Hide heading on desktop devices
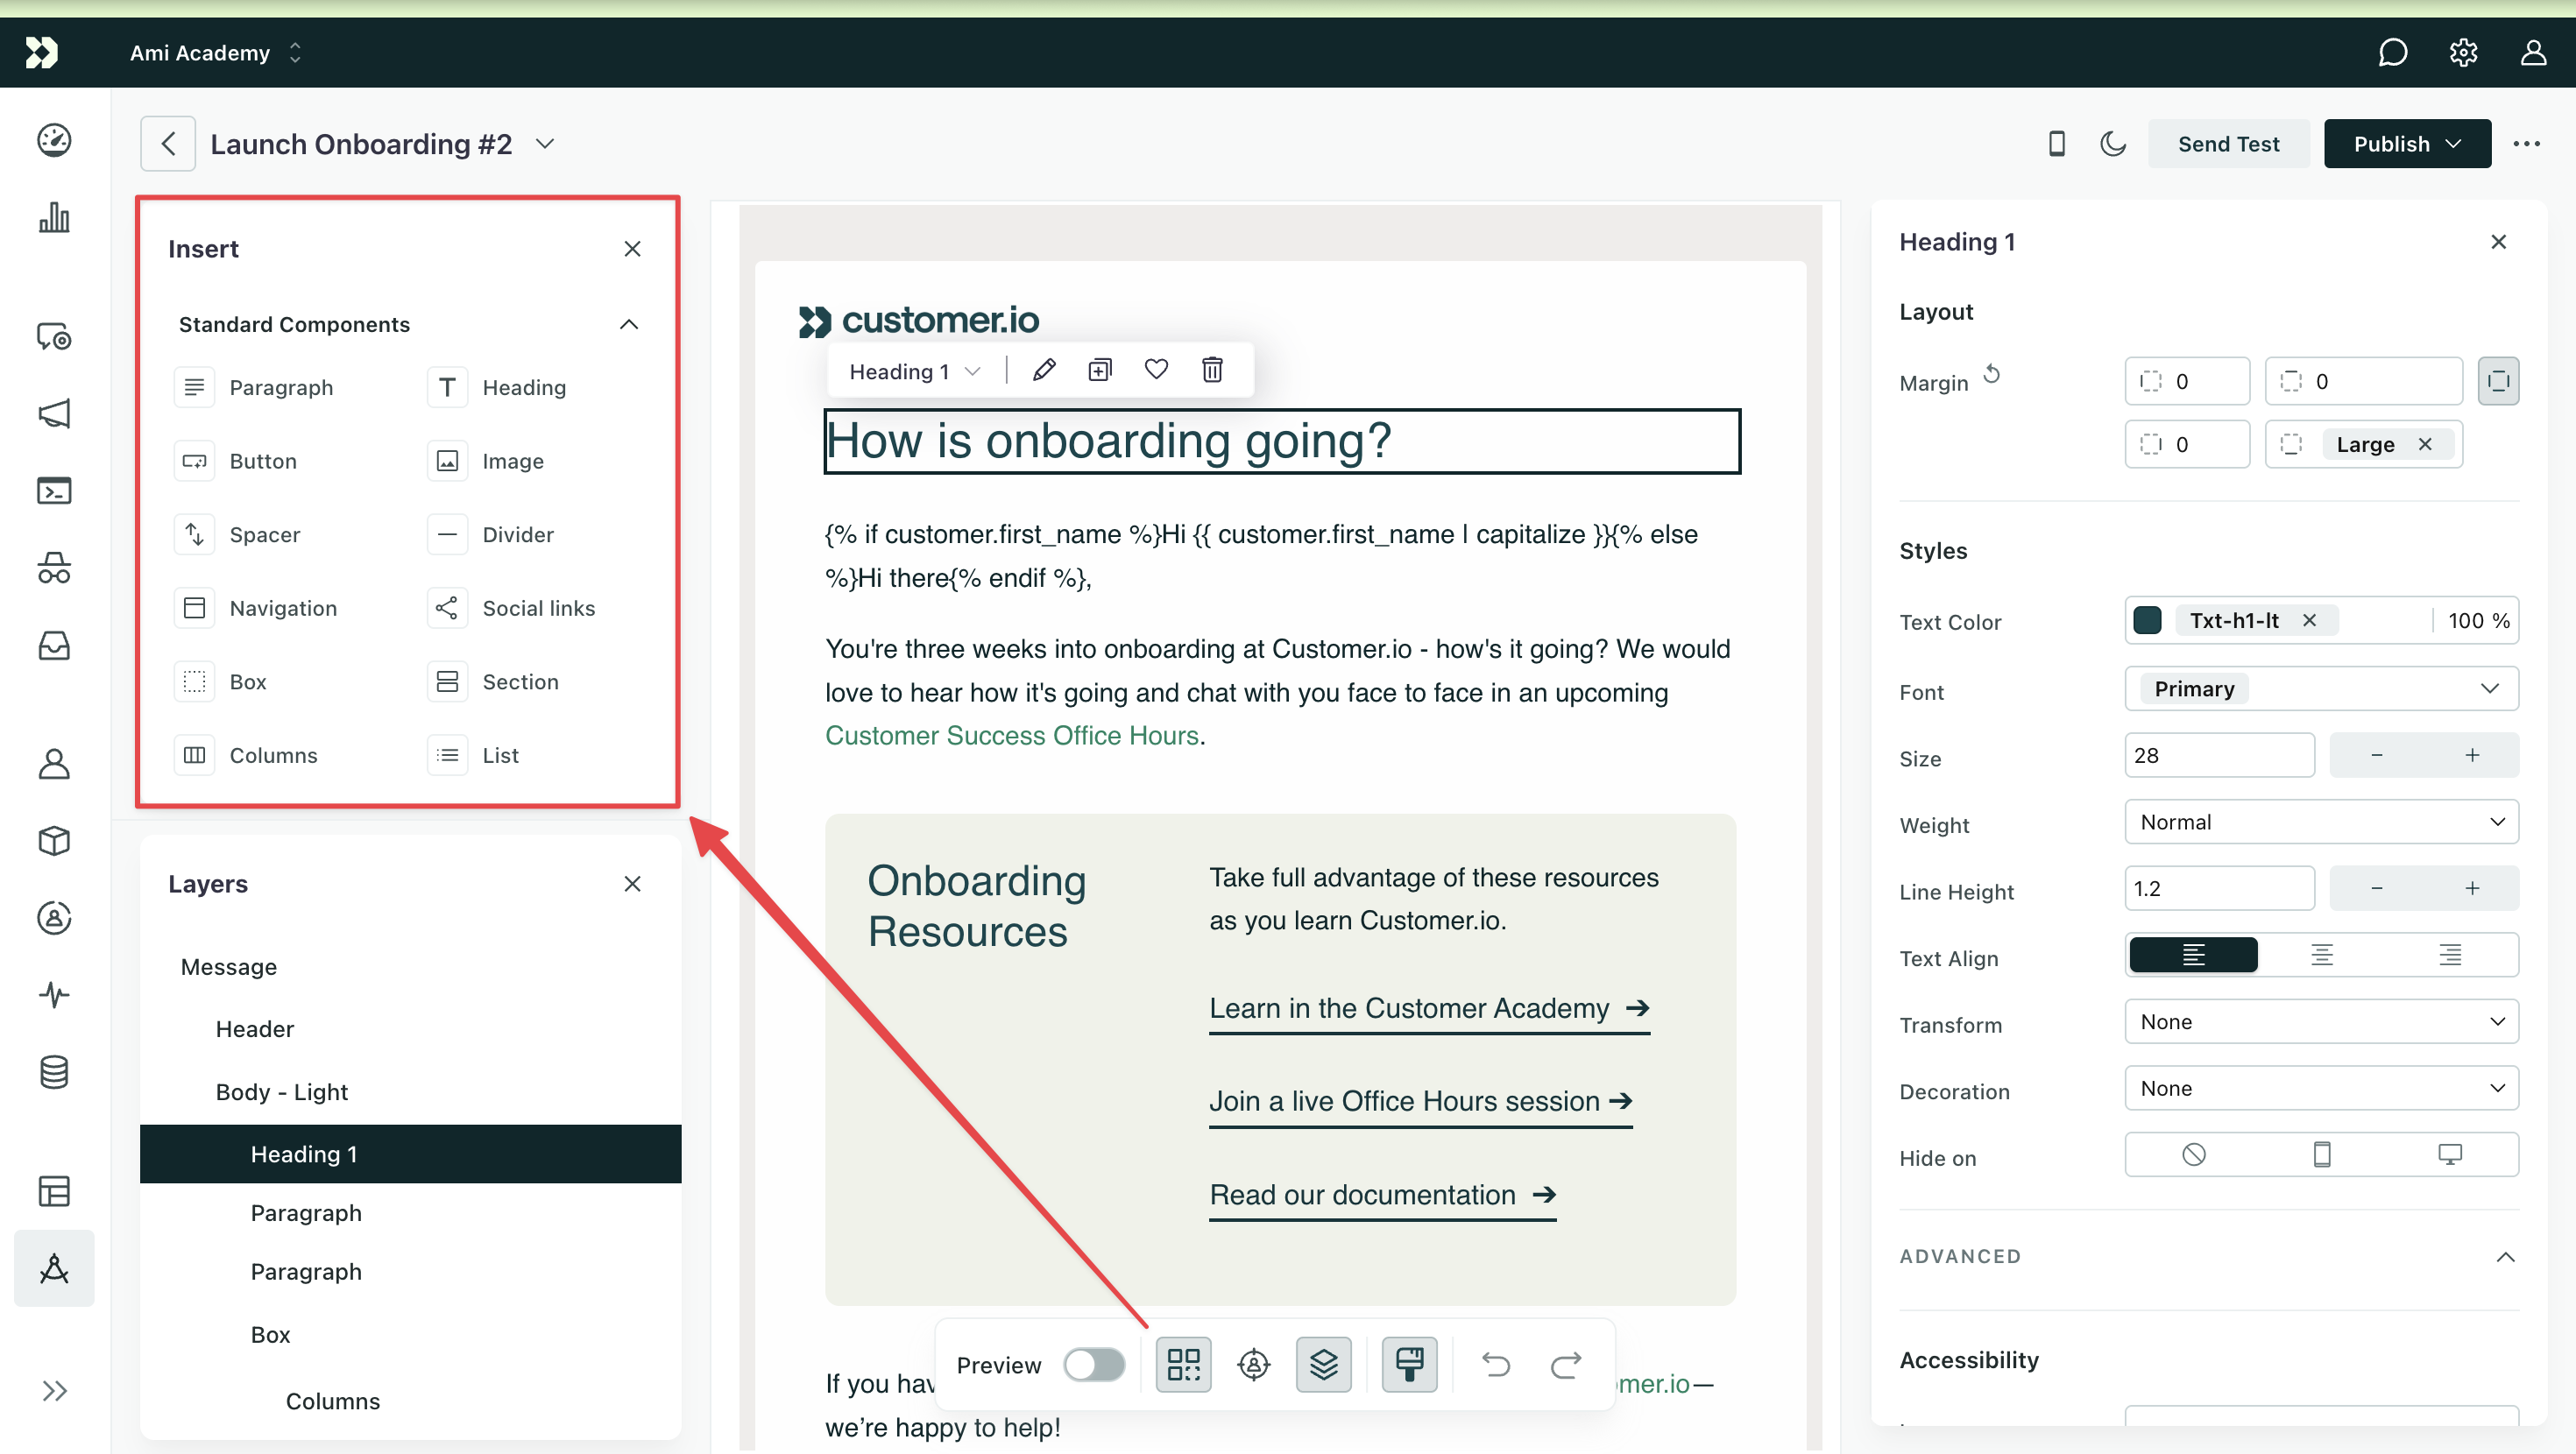Viewport: 2576px width, 1454px height. coord(2449,1155)
